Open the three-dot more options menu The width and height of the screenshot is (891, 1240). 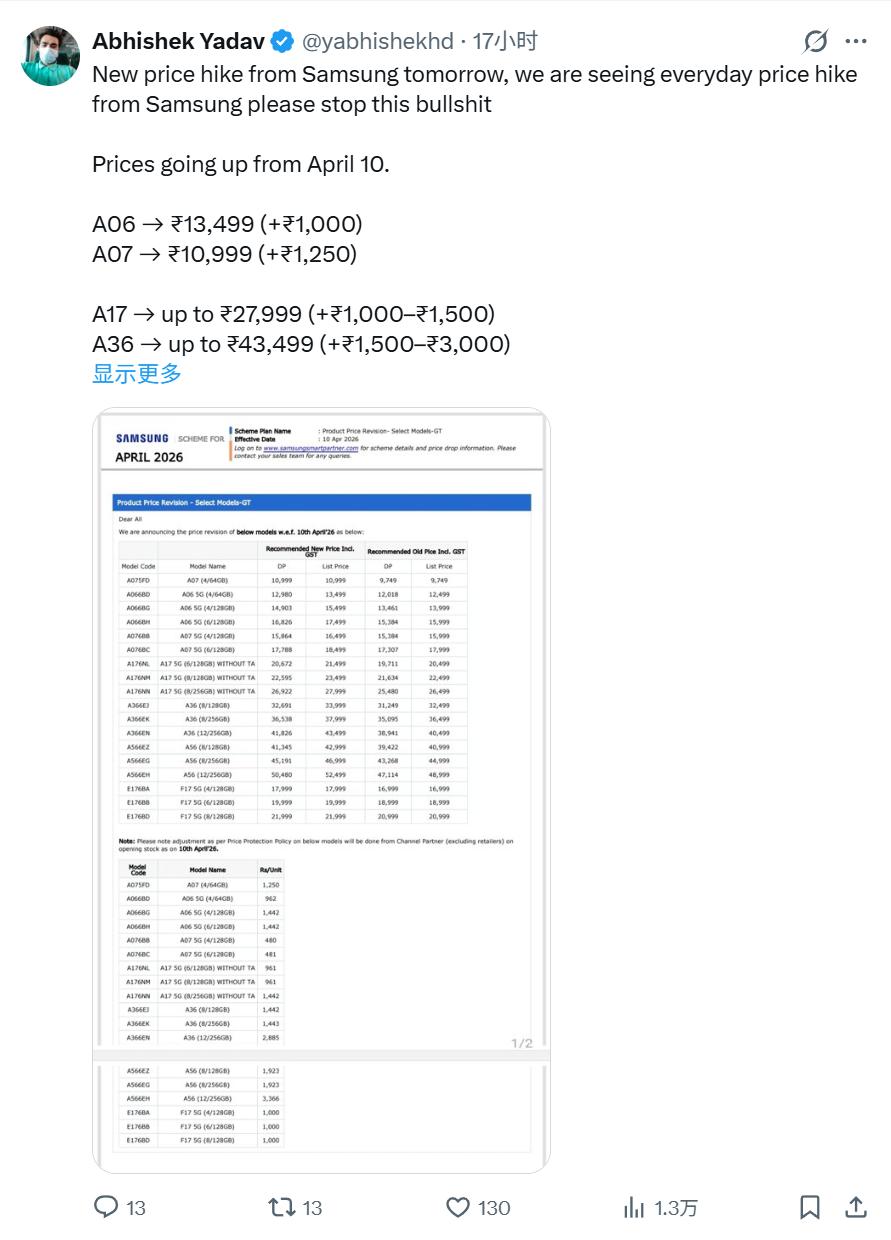coord(856,41)
